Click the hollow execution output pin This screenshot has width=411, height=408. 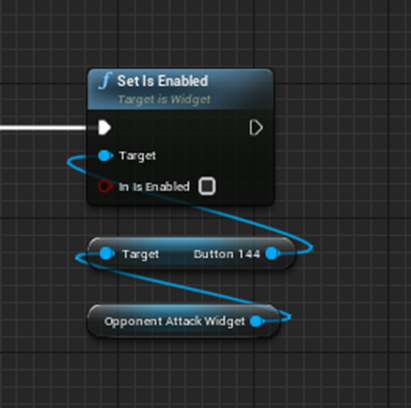(x=256, y=128)
